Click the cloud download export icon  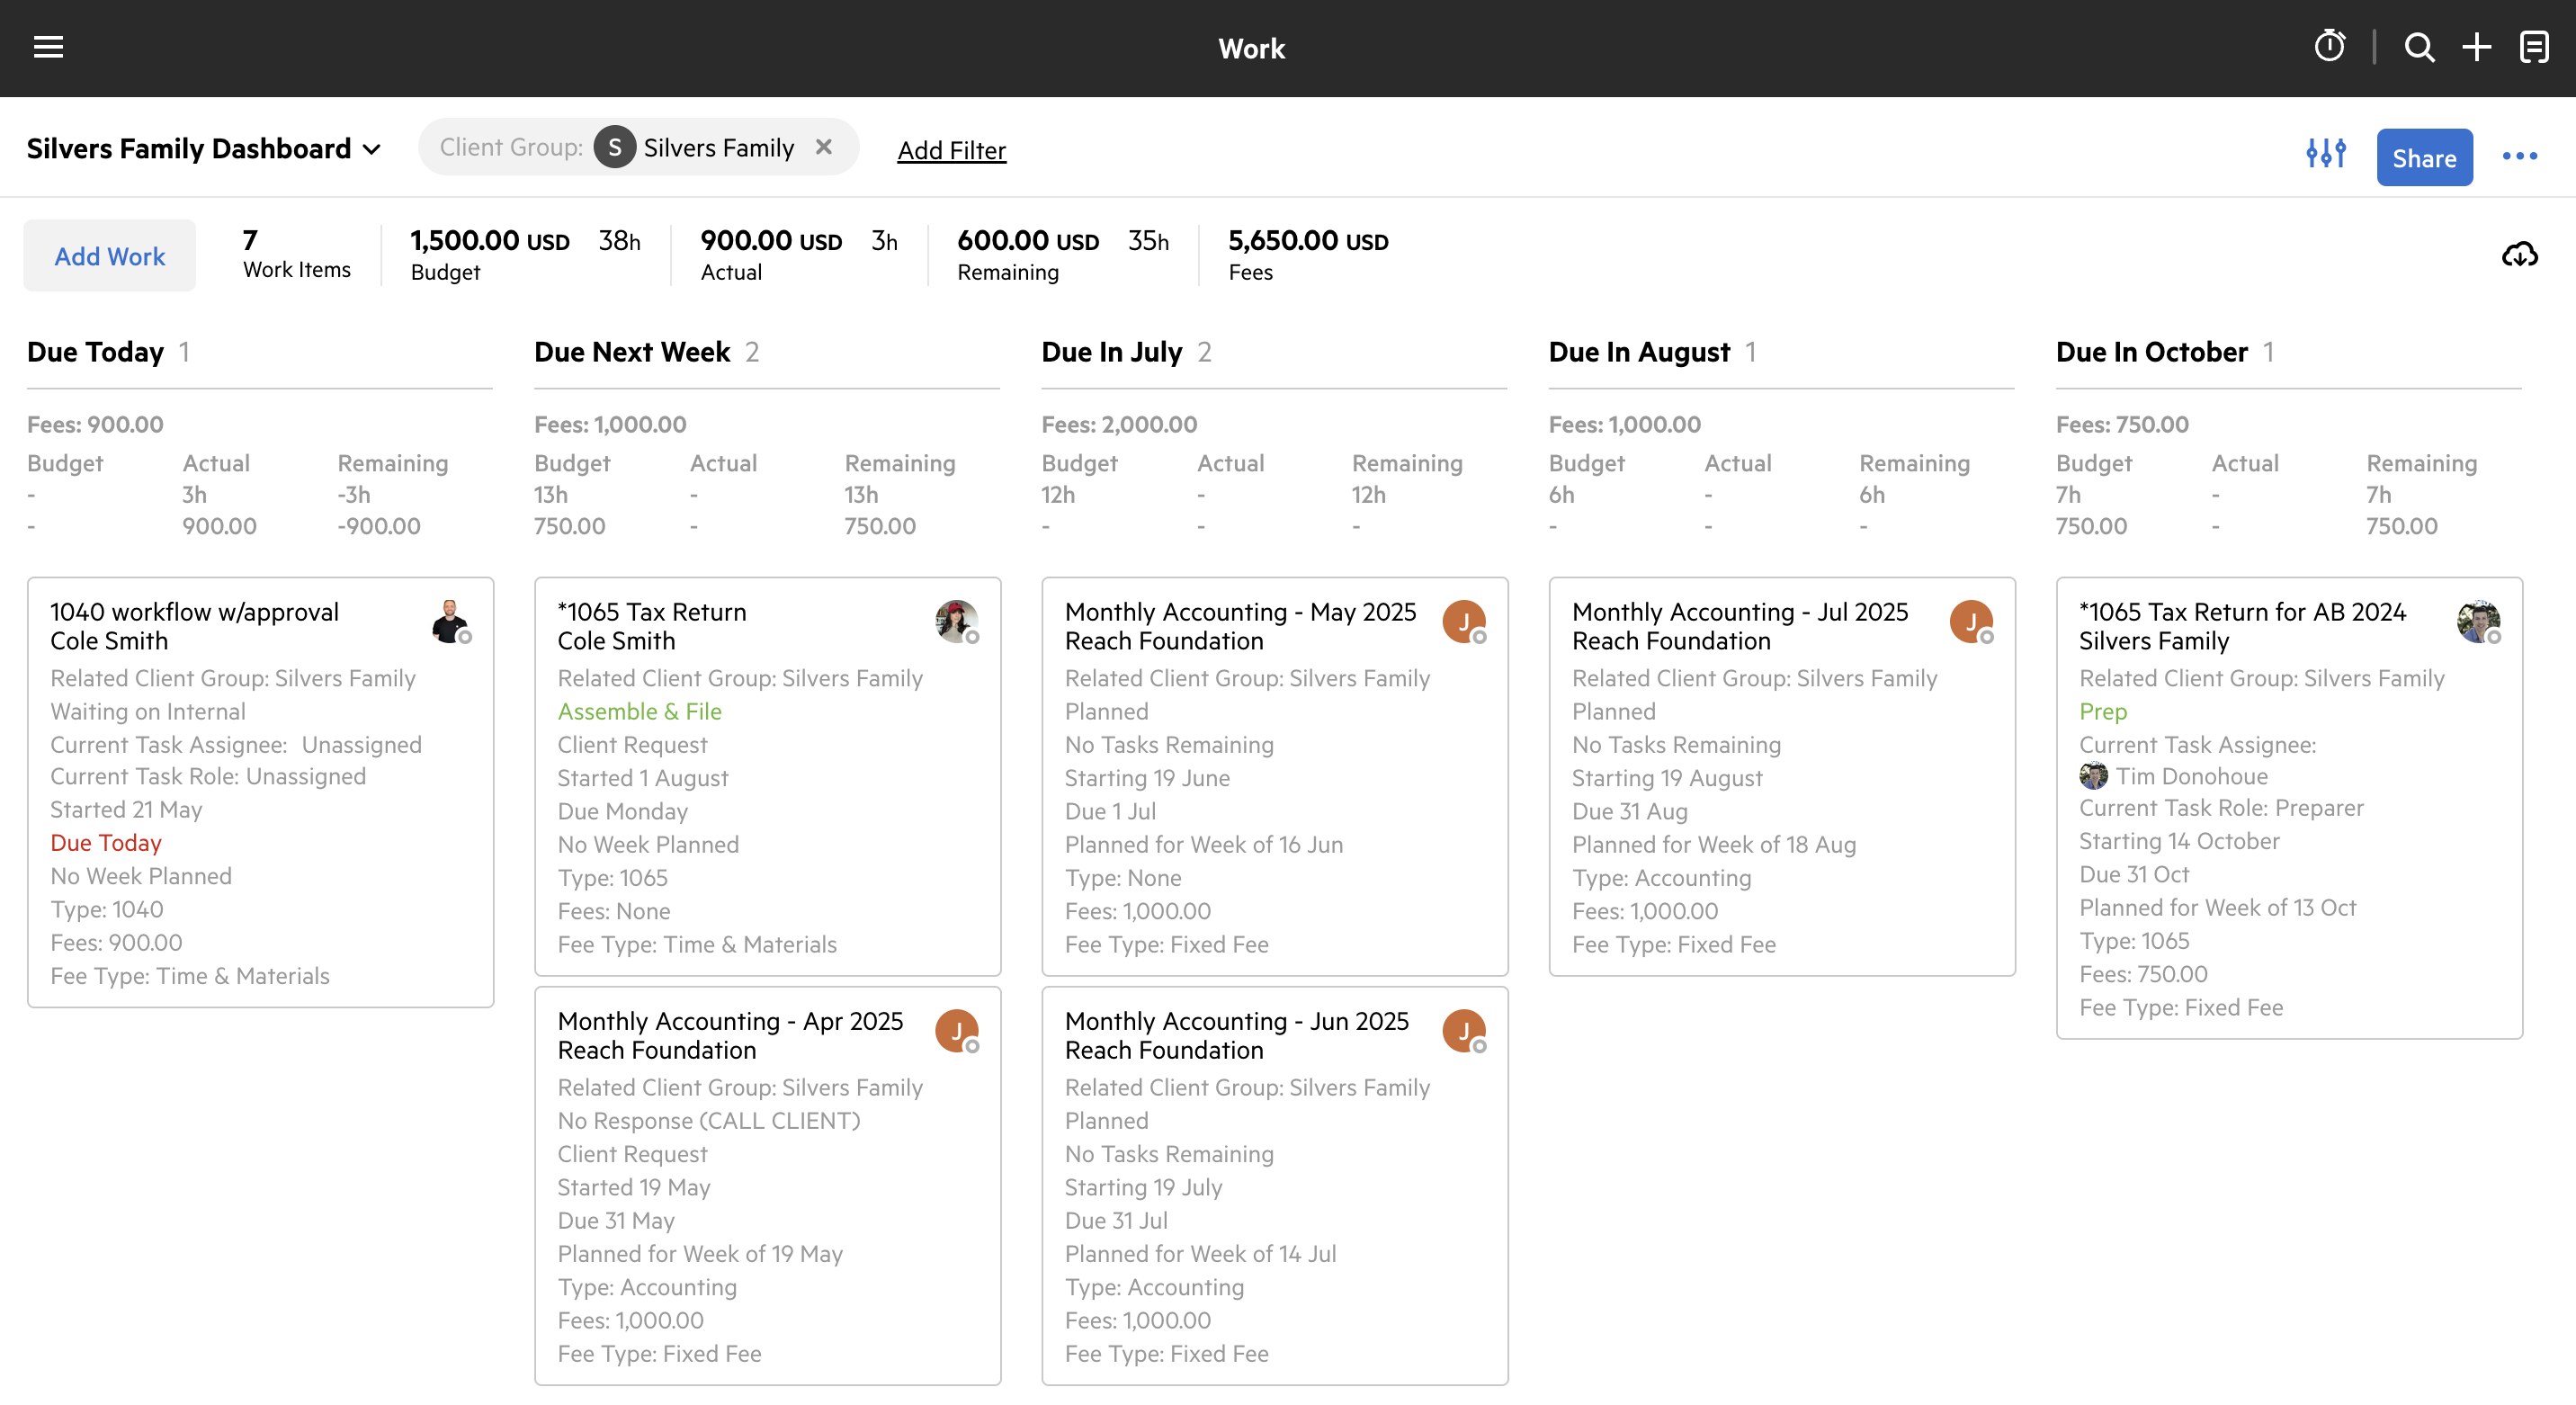[2519, 255]
